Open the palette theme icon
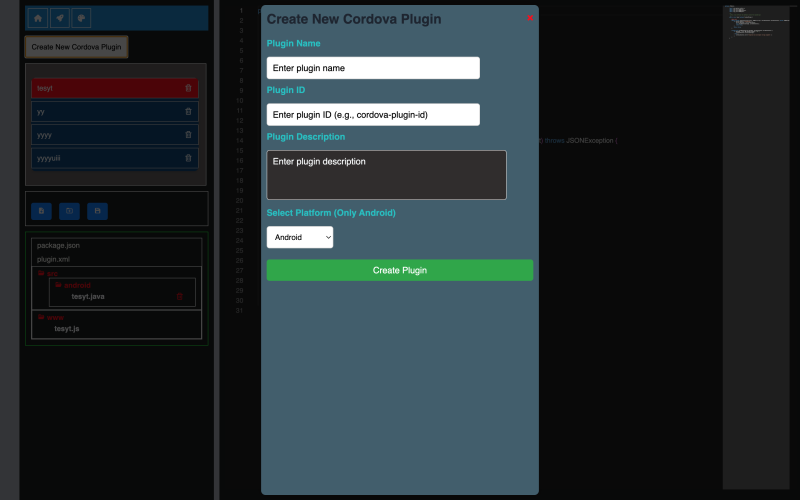800x500 pixels. coord(81,18)
